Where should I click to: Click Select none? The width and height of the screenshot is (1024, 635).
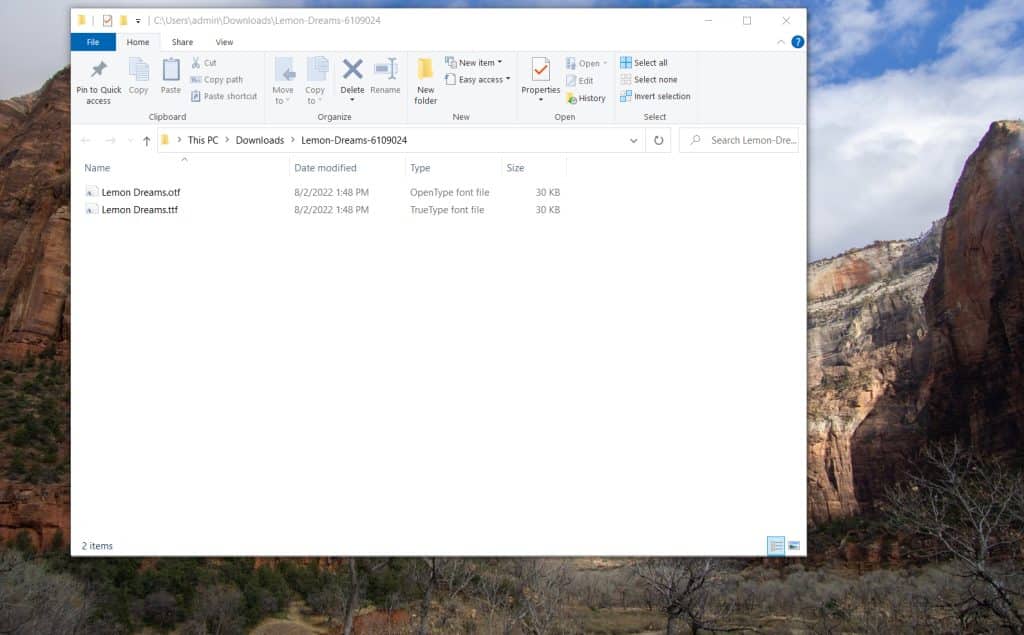point(648,80)
